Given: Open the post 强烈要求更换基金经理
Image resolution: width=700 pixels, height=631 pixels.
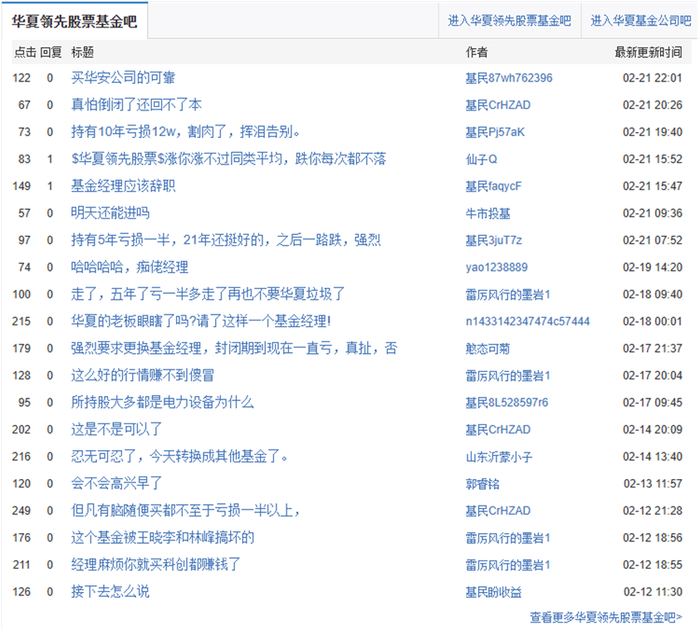Looking at the screenshot, I should point(234,348).
